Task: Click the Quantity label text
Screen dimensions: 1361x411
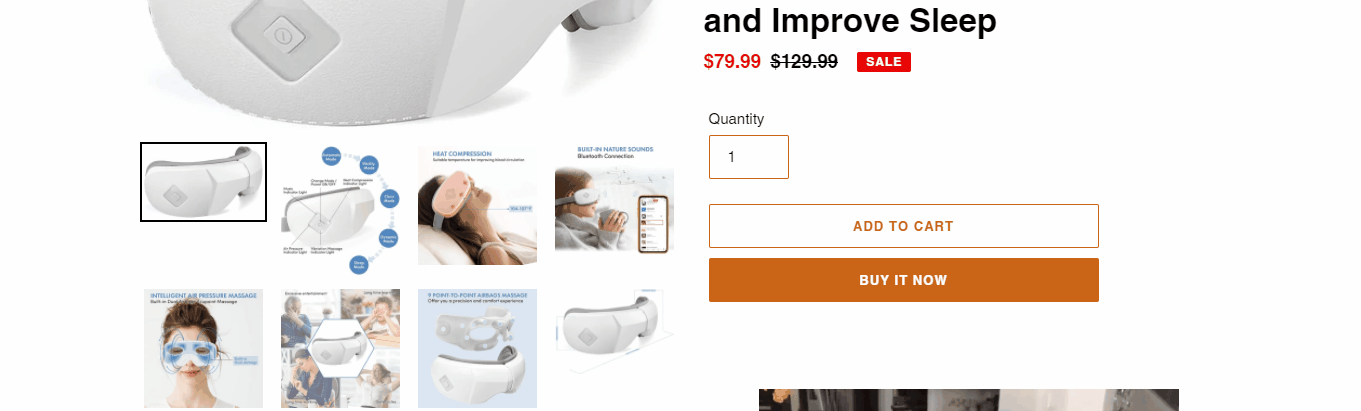Action: (x=736, y=119)
